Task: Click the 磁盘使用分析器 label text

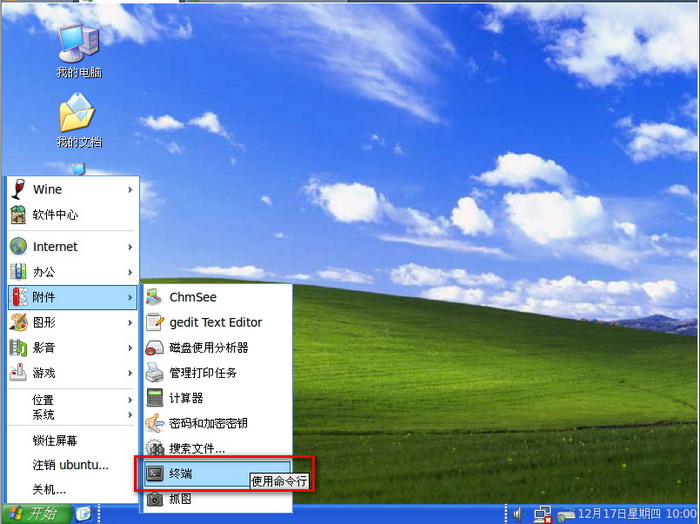Action: point(208,348)
